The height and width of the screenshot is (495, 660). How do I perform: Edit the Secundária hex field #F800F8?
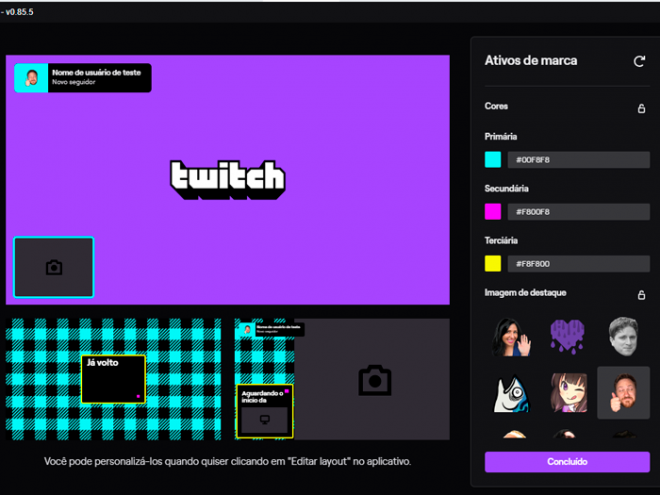(578, 212)
